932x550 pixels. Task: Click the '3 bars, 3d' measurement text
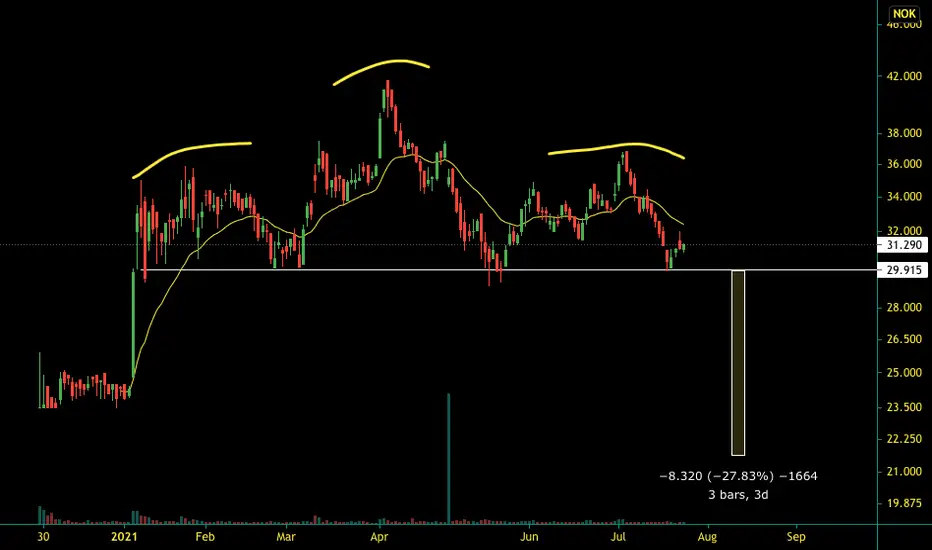coord(738,495)
